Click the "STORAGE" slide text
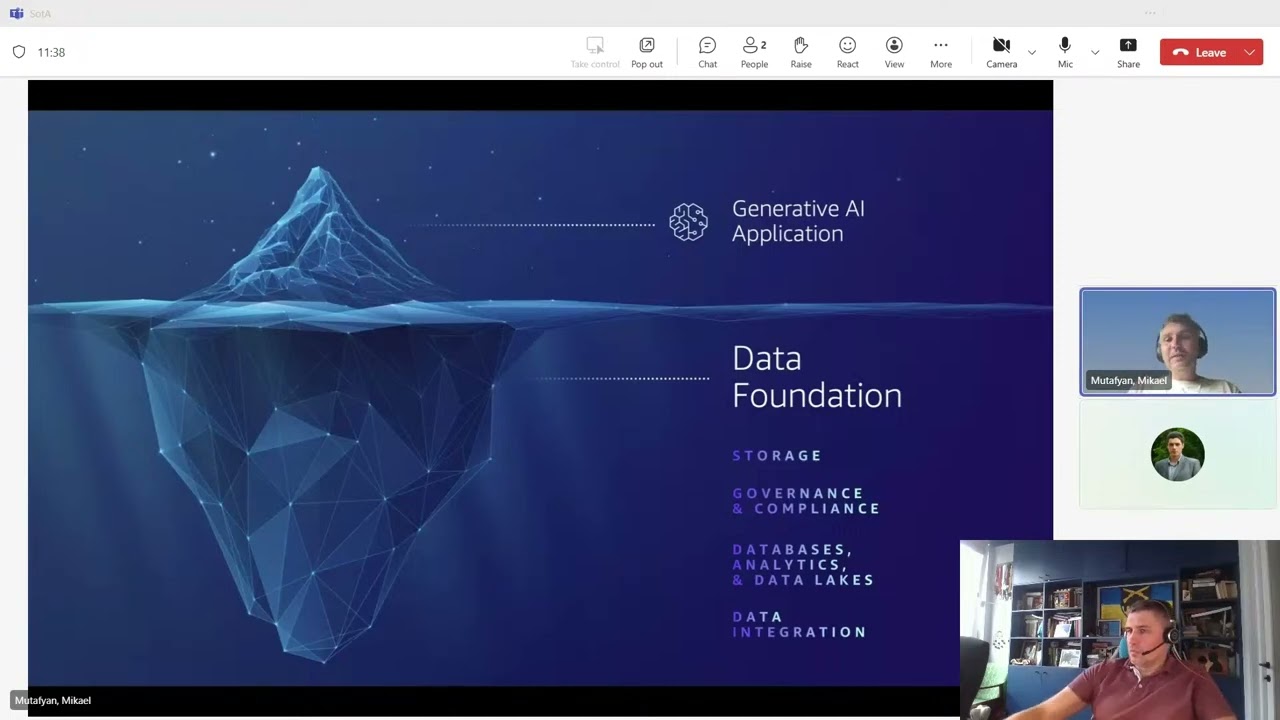This screenshot has height=720, width=1280. coord(777,455)
